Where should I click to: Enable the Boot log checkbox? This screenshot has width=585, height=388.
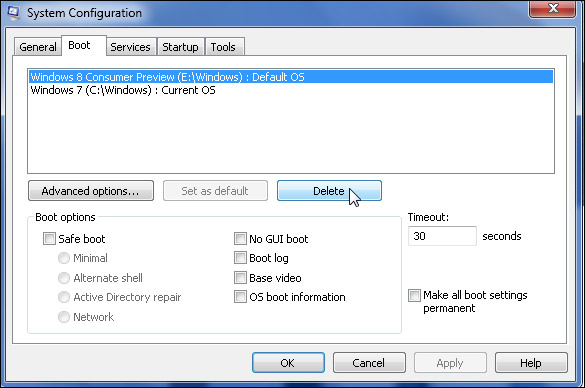[240, 258]
